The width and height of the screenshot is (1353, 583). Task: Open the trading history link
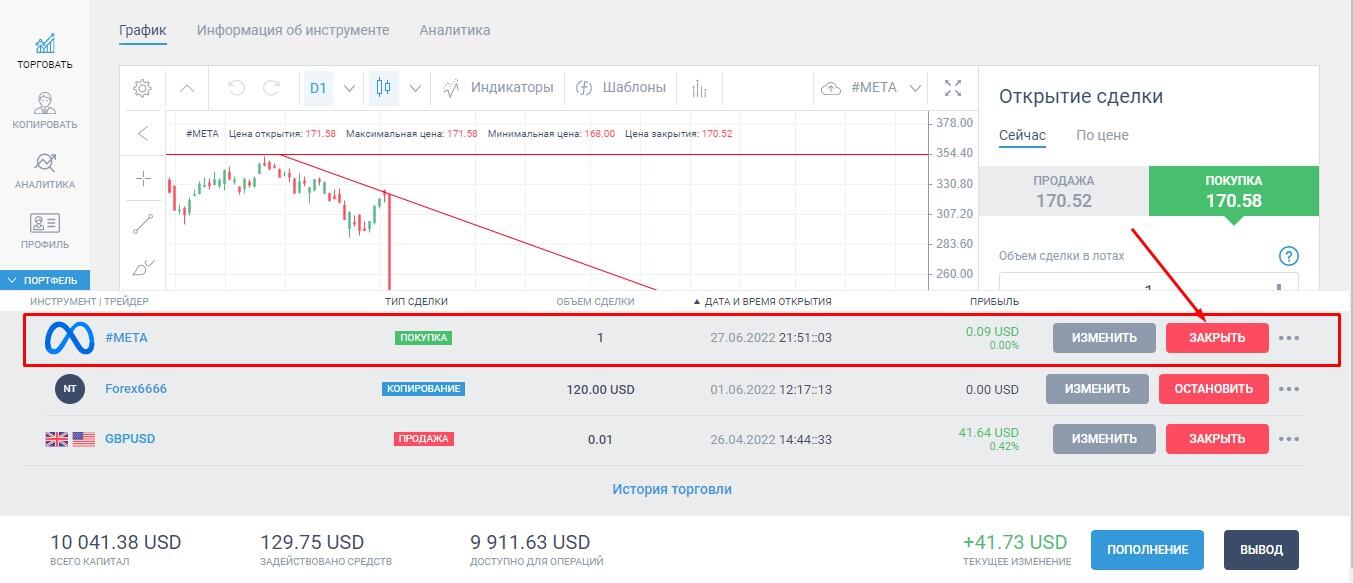[672, 489]
